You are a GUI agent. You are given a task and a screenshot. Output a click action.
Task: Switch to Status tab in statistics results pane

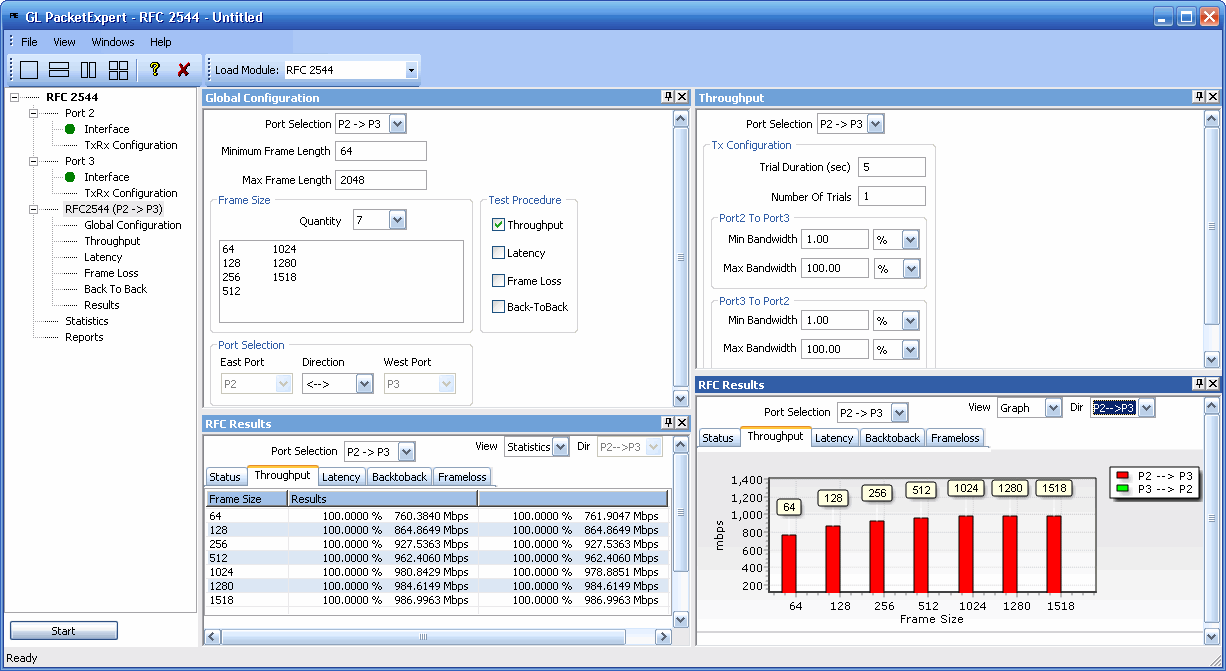tap(224, 477)
